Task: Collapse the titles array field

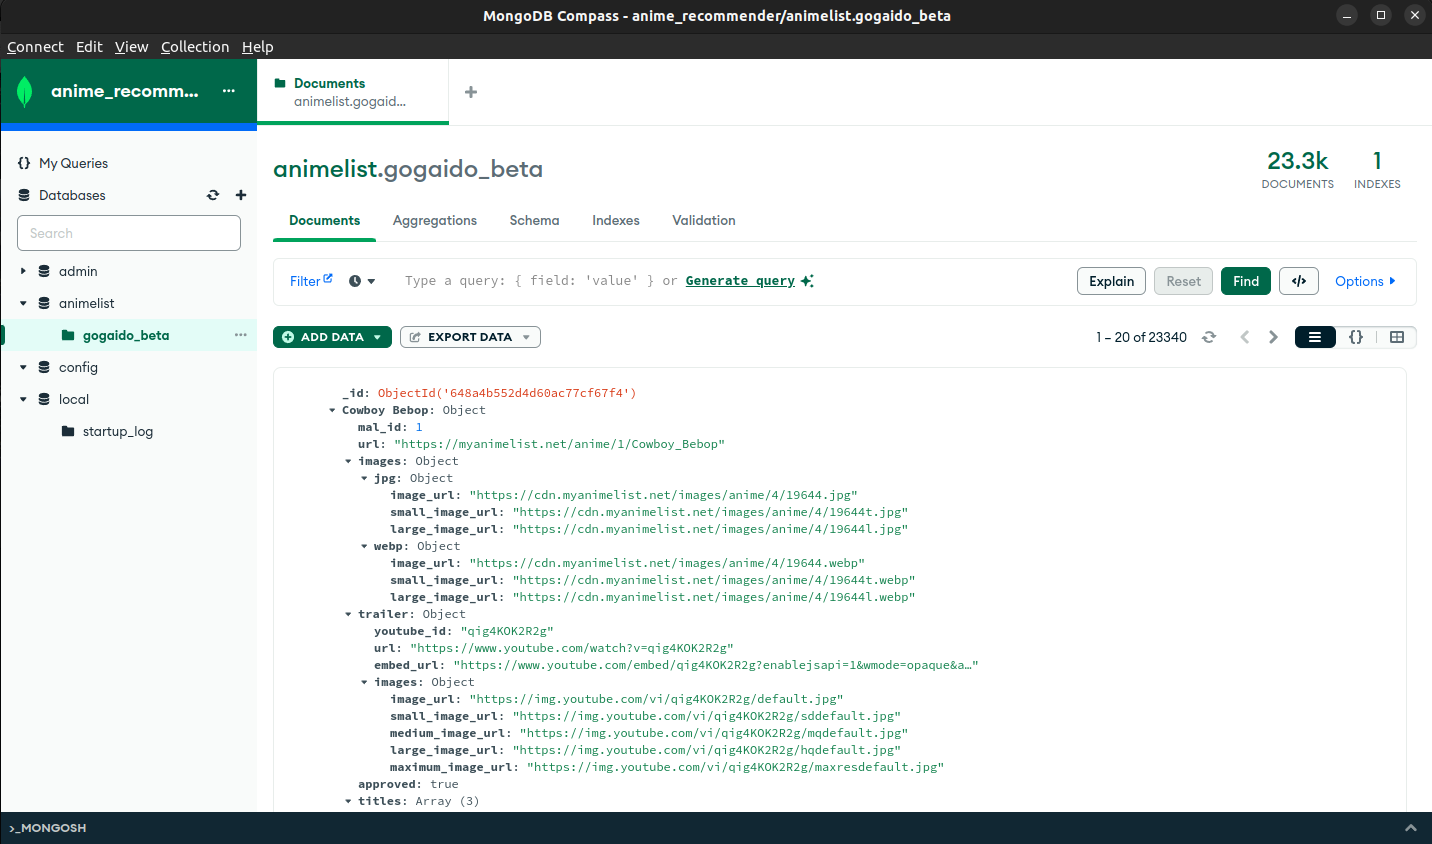Action: coord(348,802)
